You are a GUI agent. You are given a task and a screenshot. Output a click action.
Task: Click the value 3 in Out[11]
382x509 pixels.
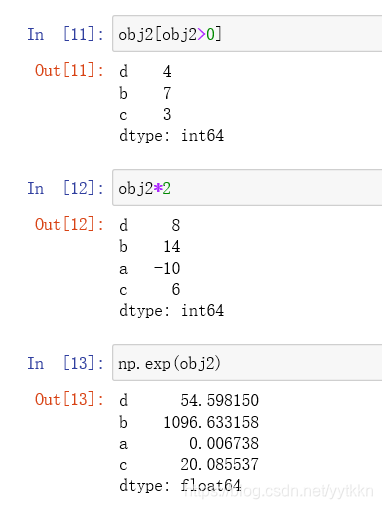coord(167,114)
